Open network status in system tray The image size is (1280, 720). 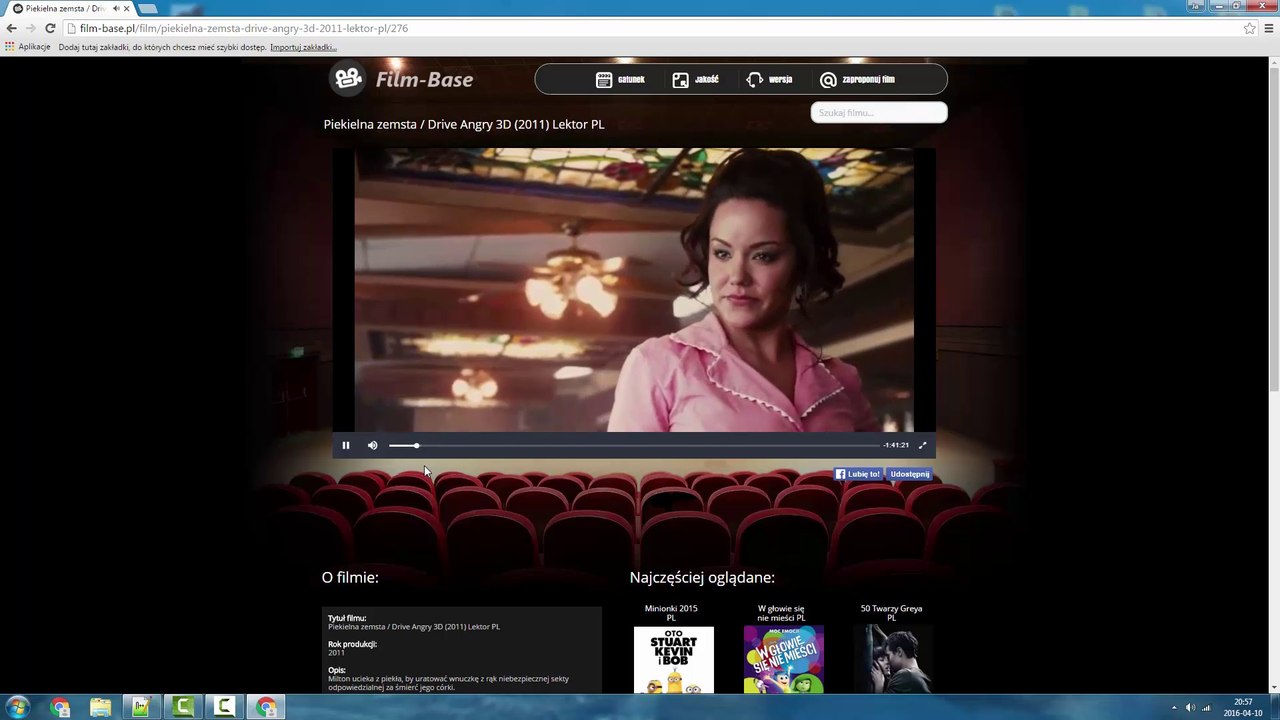[x=1206, y=707]
